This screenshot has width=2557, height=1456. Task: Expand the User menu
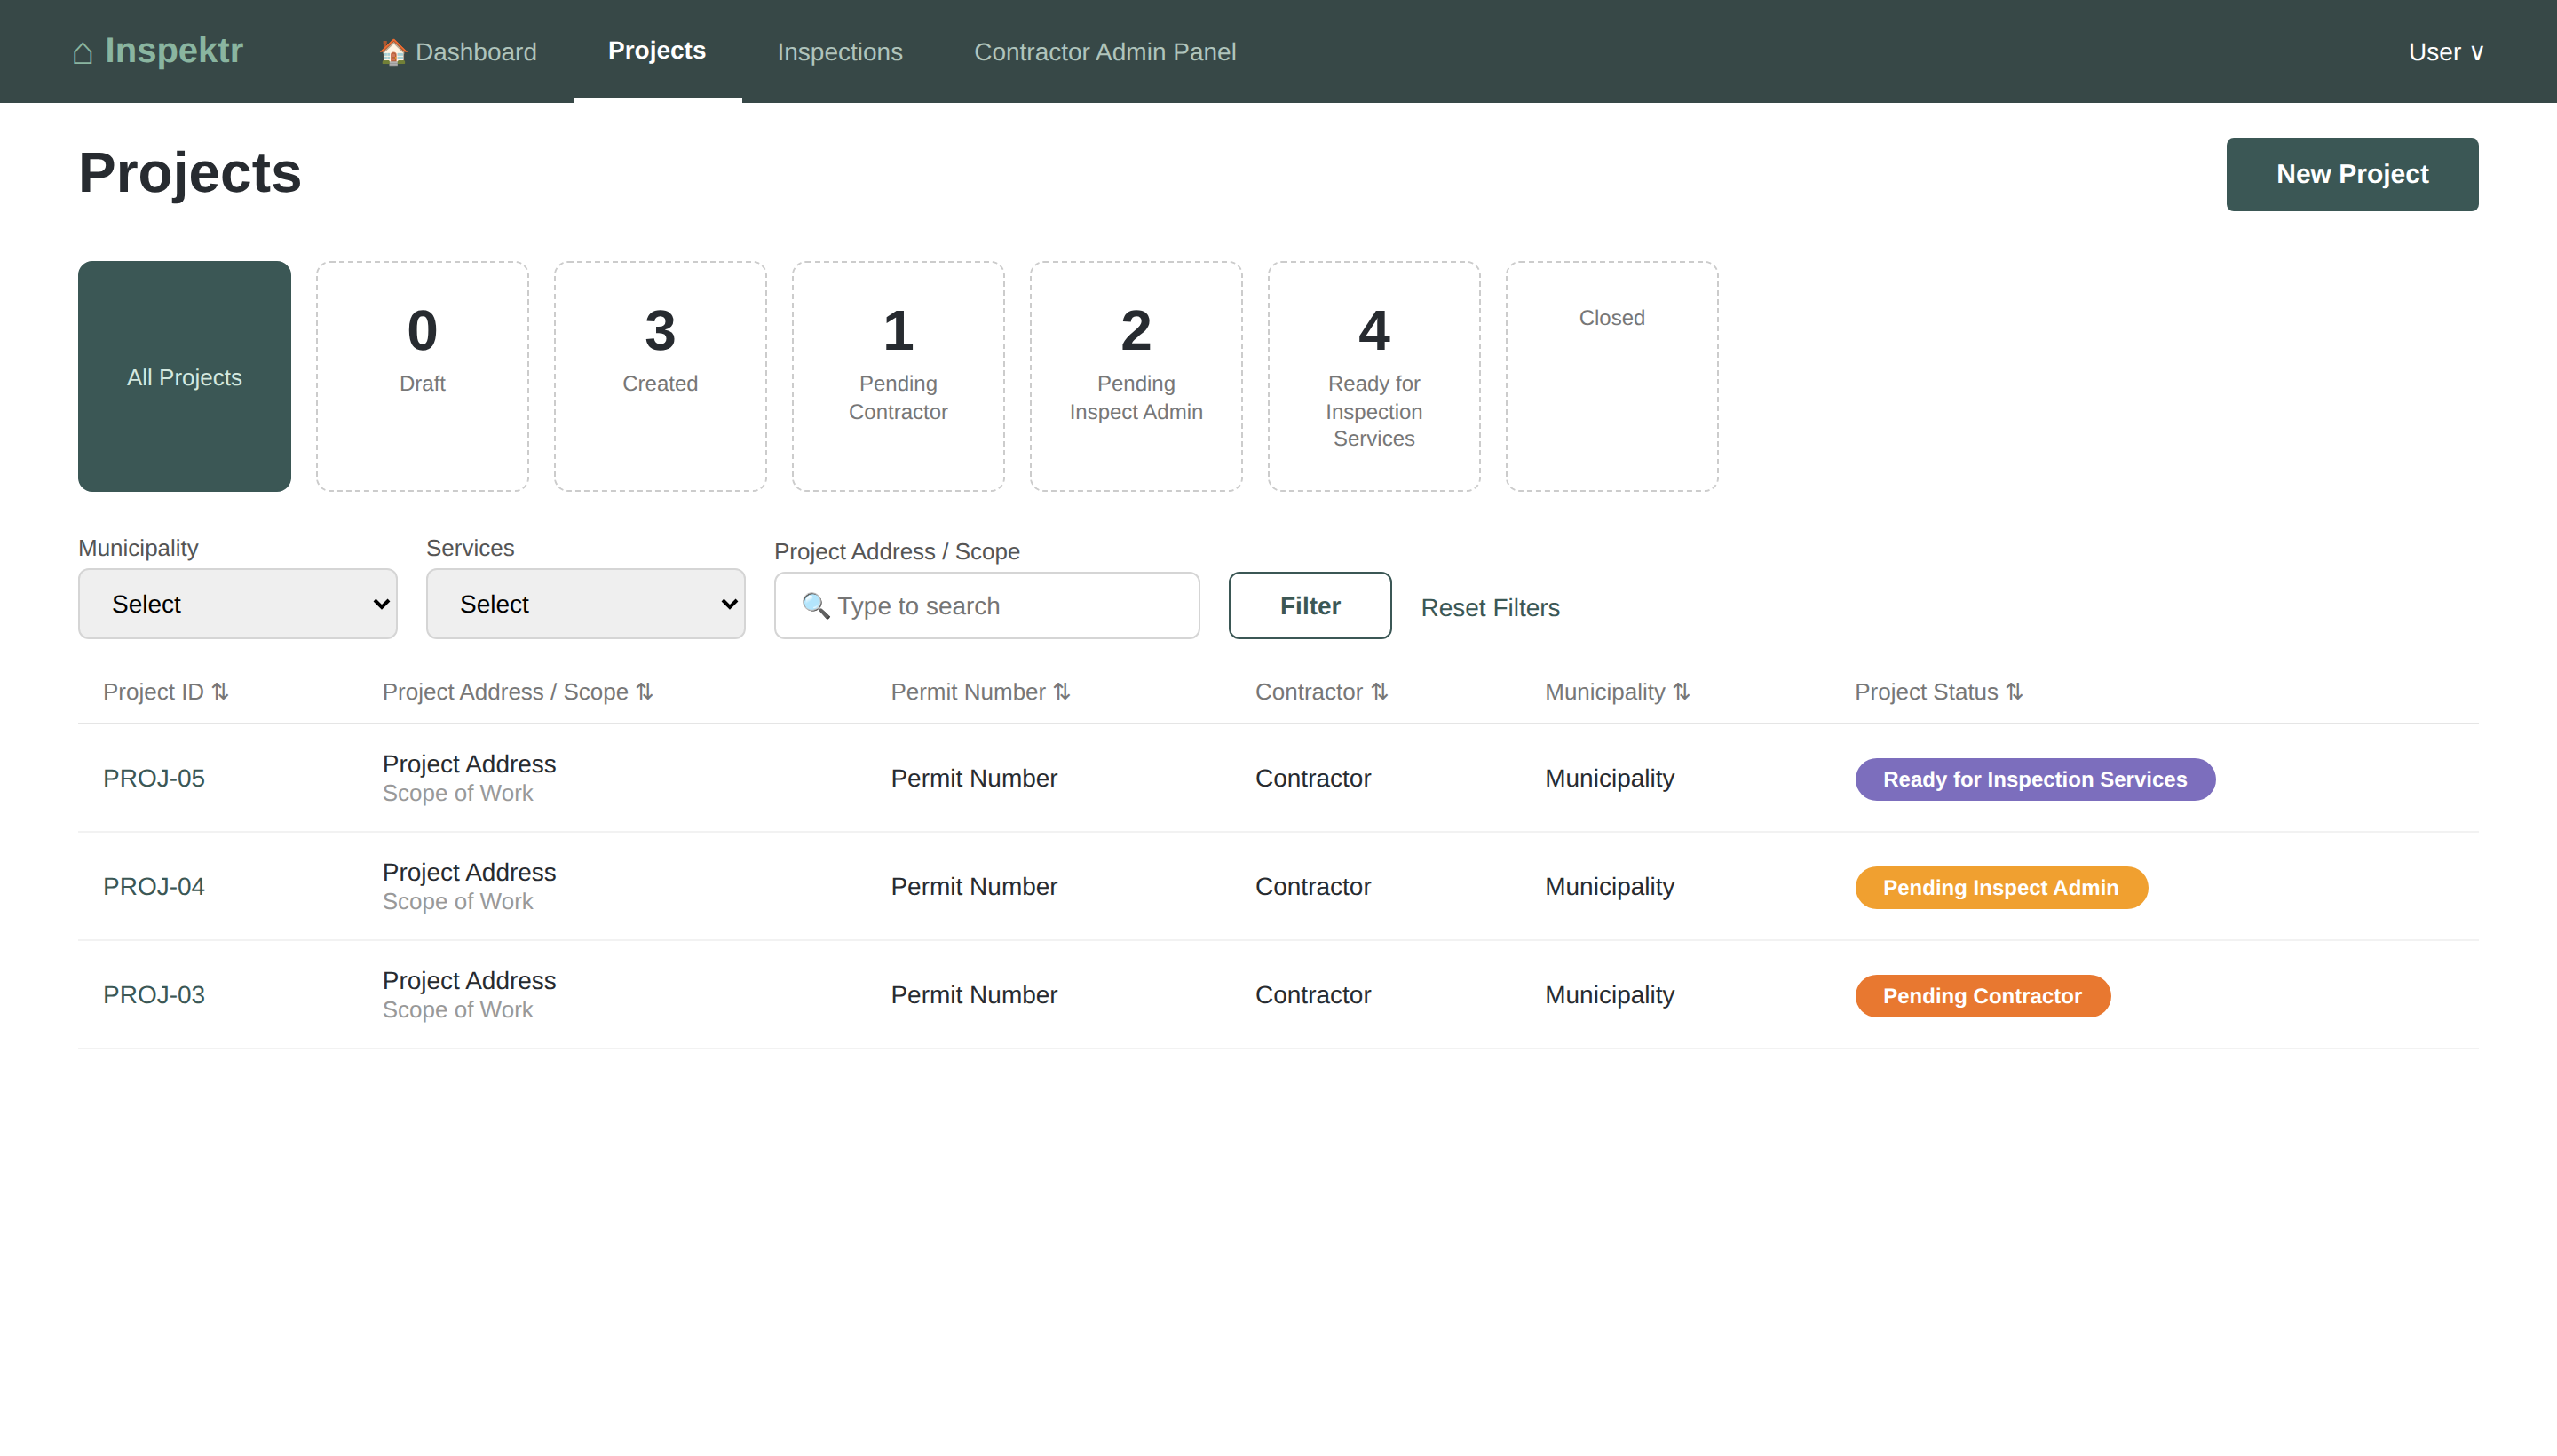(2445, 52)
